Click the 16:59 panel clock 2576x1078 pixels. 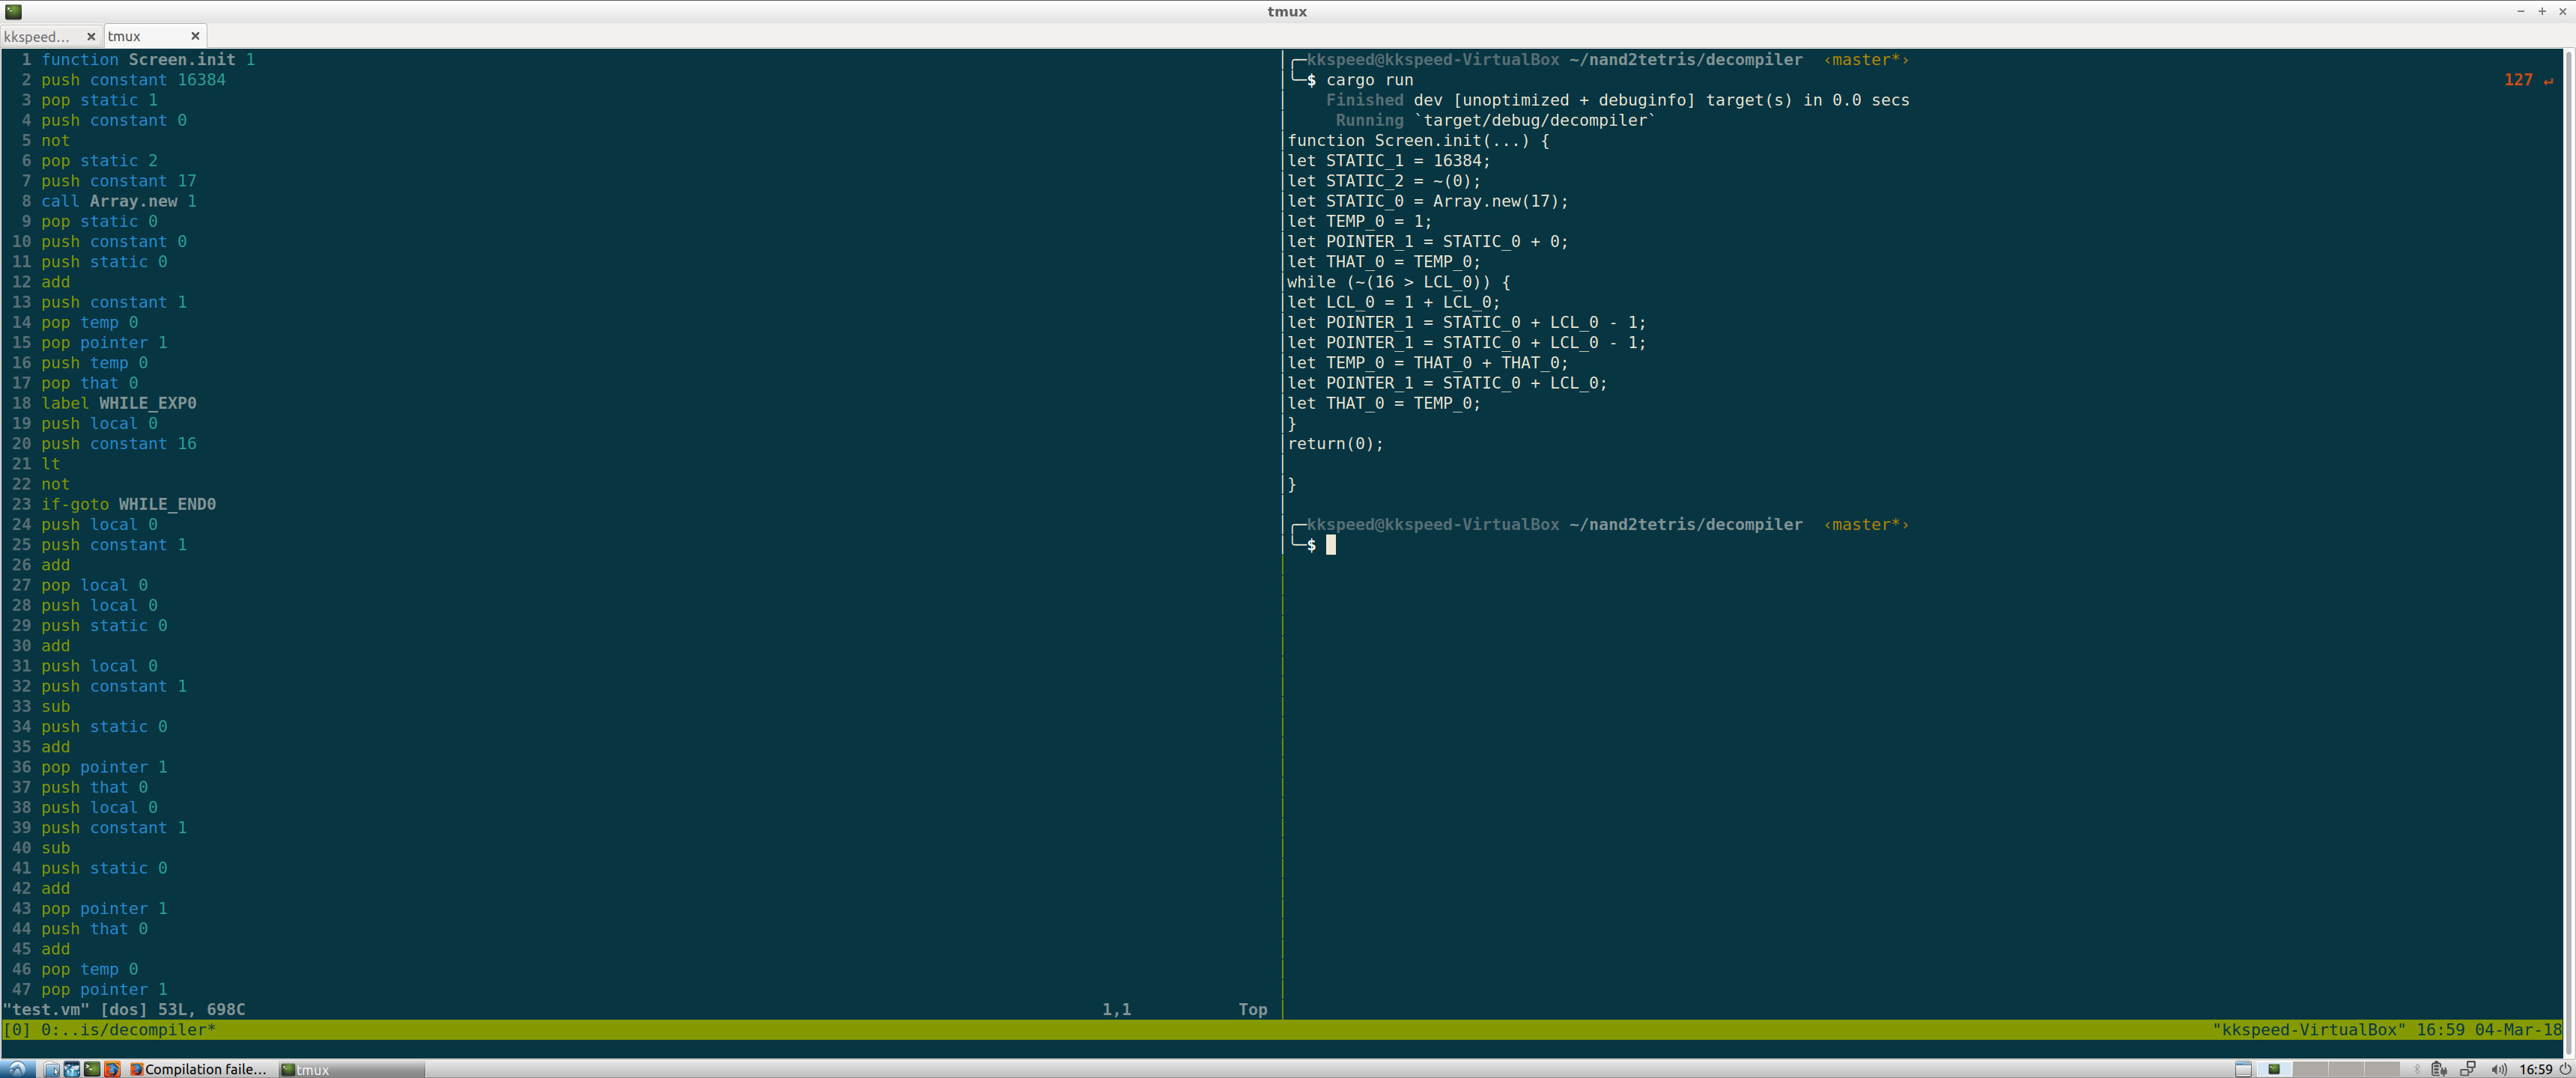2535,1069
